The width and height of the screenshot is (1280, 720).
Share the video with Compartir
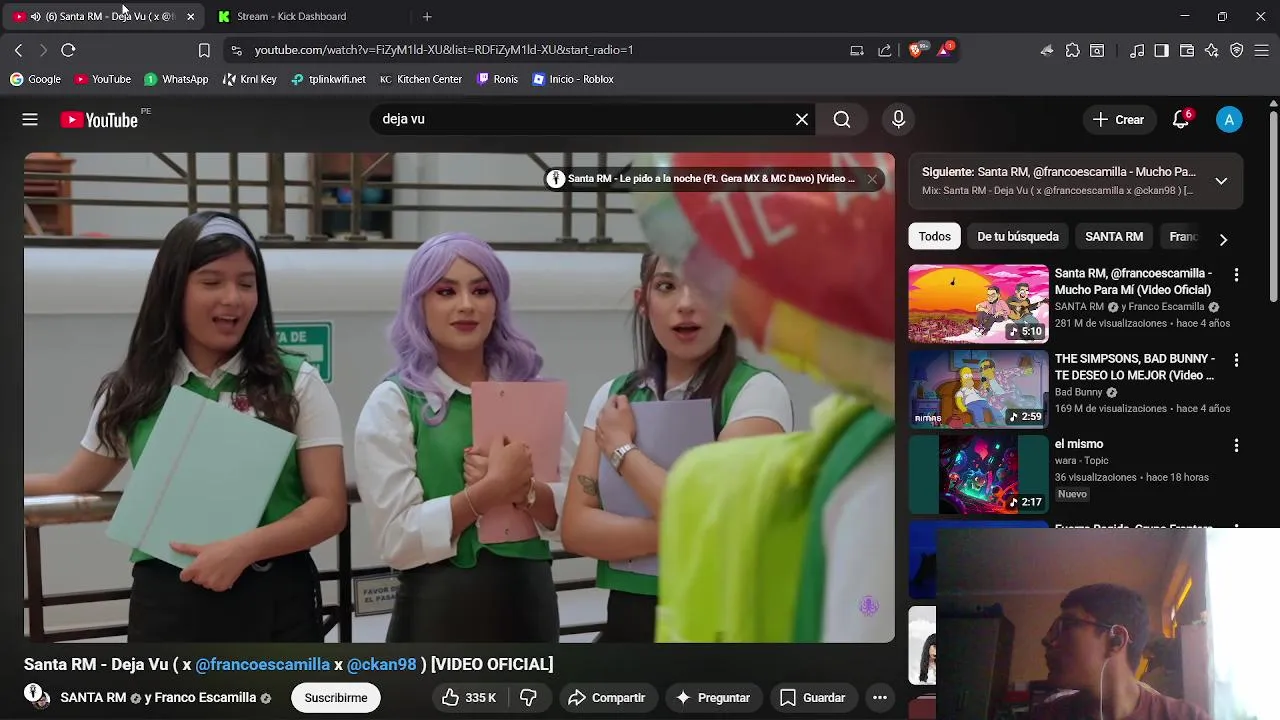click(x=606, y=698)
